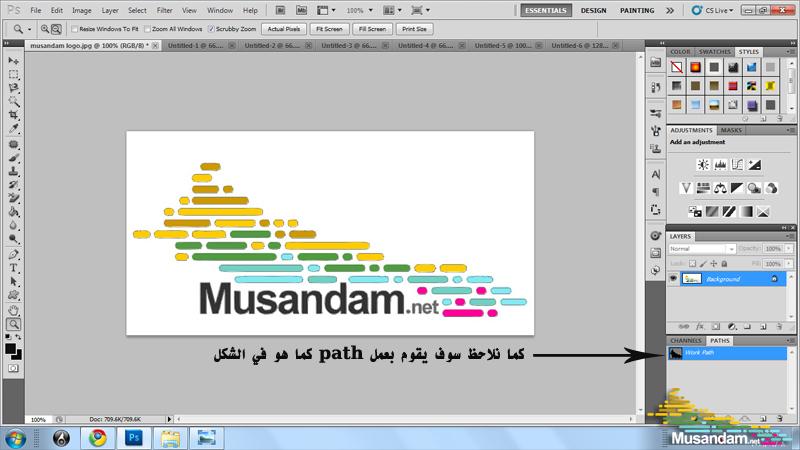Select the Move tool
Screen dimensions: 800x450
[x=14, y=61]
